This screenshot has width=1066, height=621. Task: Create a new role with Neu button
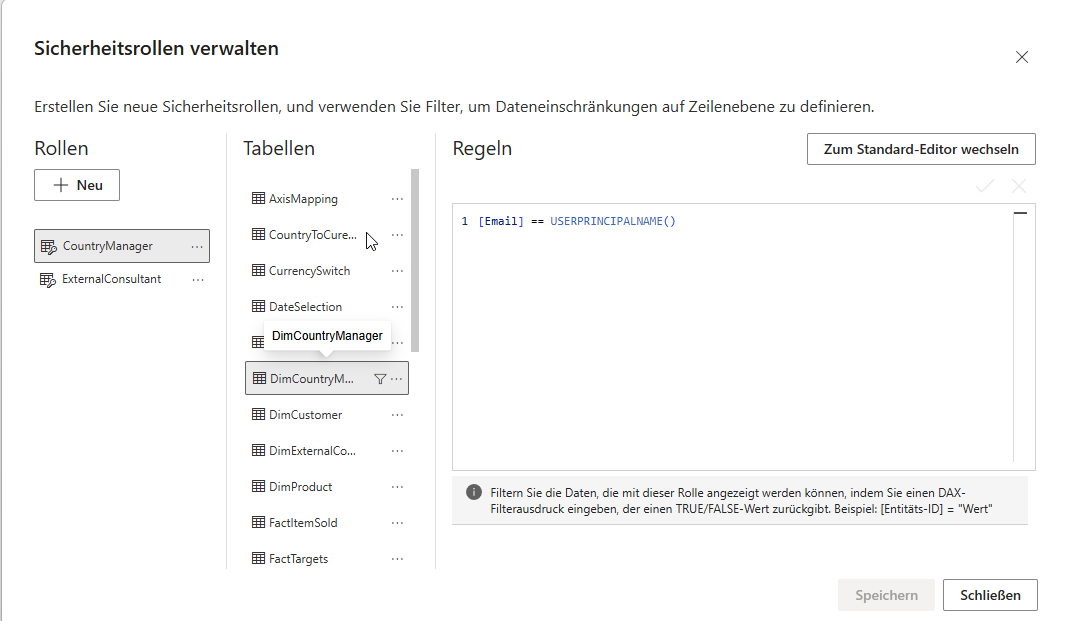coord(77,185)
